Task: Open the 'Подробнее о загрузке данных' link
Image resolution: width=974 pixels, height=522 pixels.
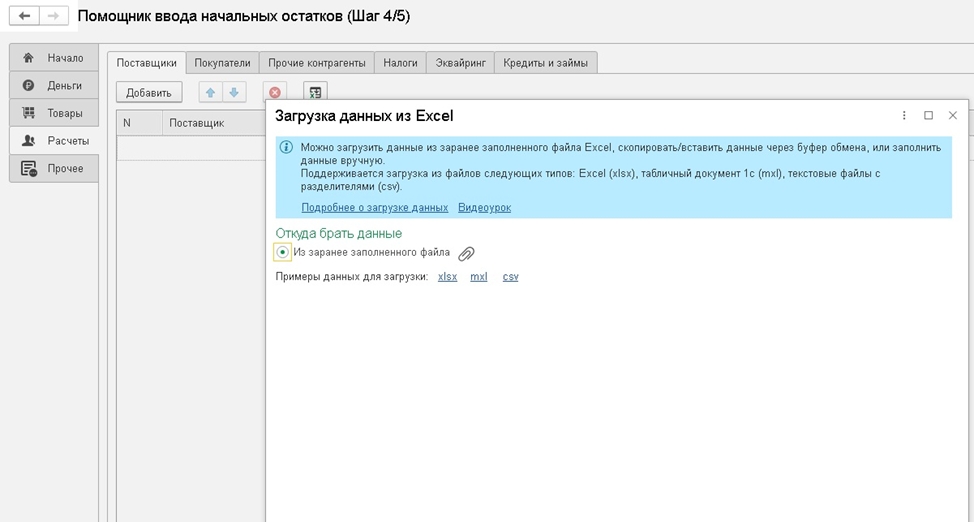Action: coord(375,208)
